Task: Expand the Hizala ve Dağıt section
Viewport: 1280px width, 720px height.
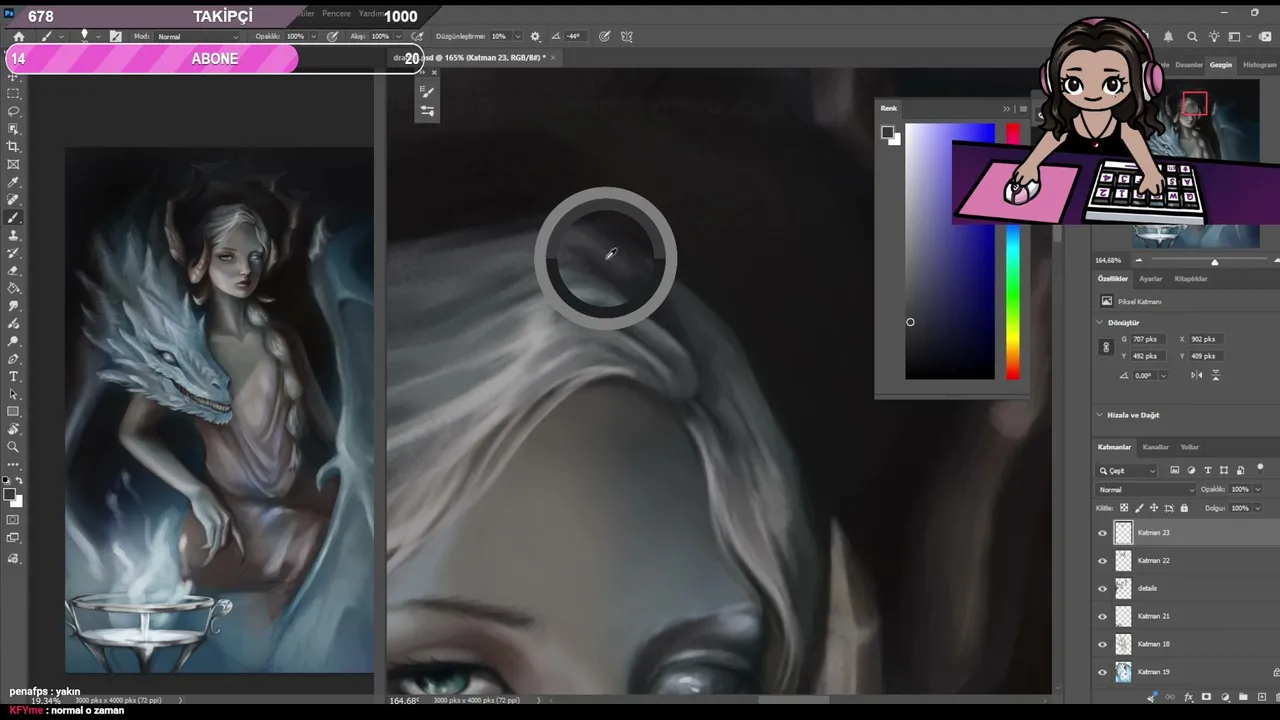Action: (1100, 415)
